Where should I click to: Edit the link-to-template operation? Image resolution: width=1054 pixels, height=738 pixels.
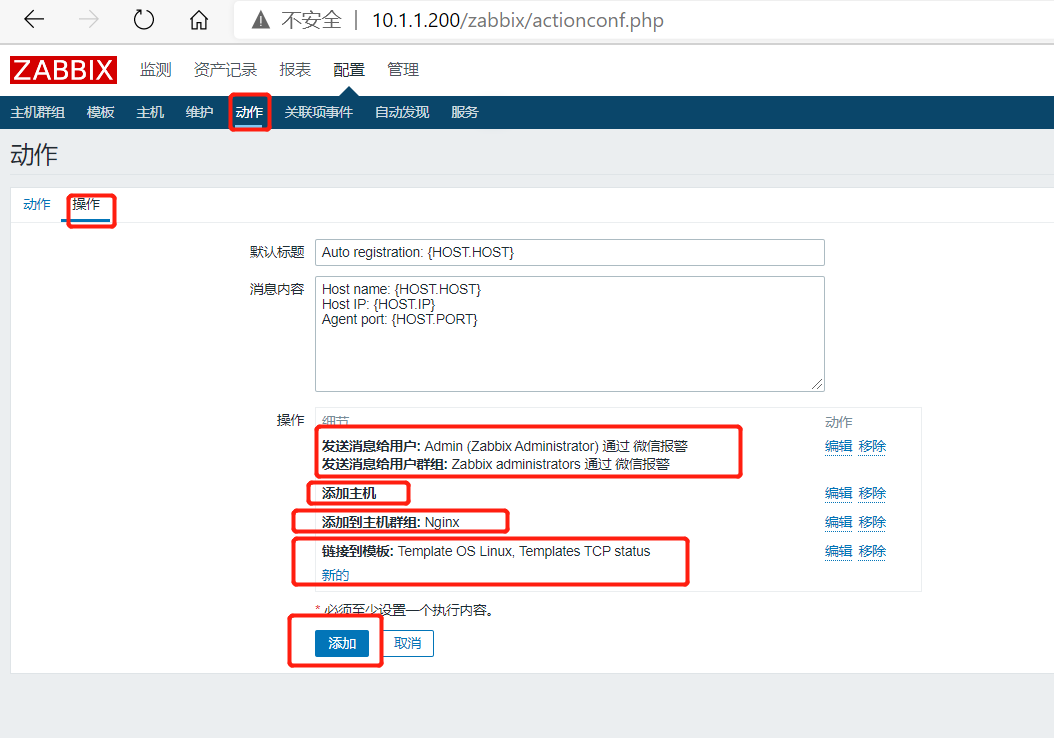pos(838,551)
